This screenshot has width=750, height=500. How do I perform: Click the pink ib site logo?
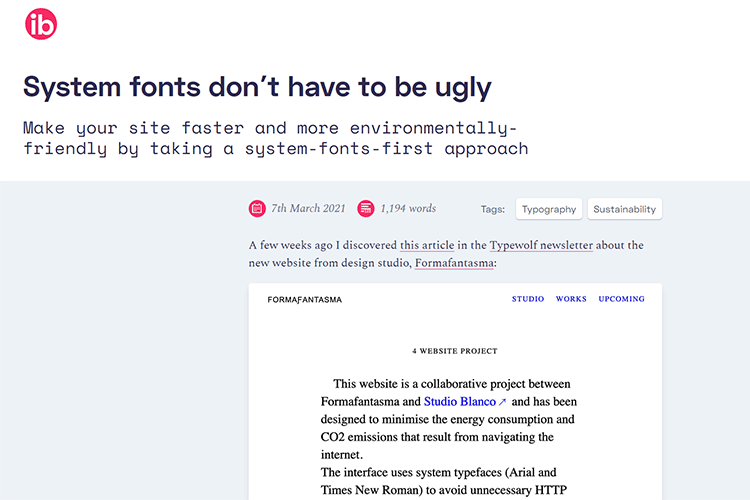point(41,24)
